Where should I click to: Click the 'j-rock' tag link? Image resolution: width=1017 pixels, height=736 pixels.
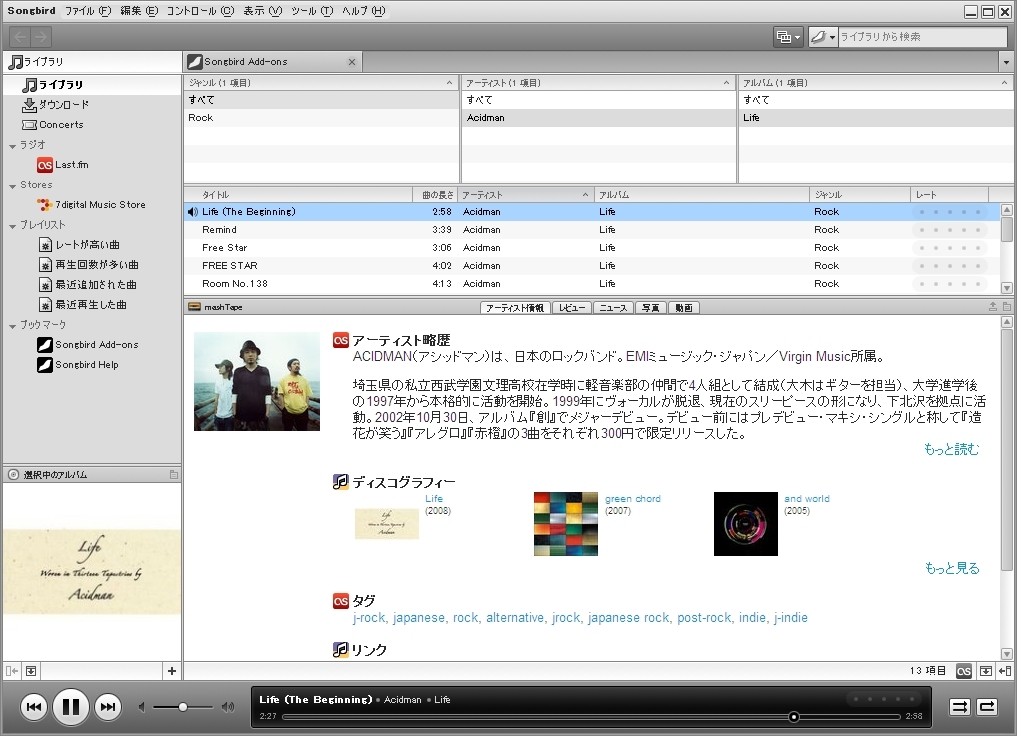click(369, 618)
